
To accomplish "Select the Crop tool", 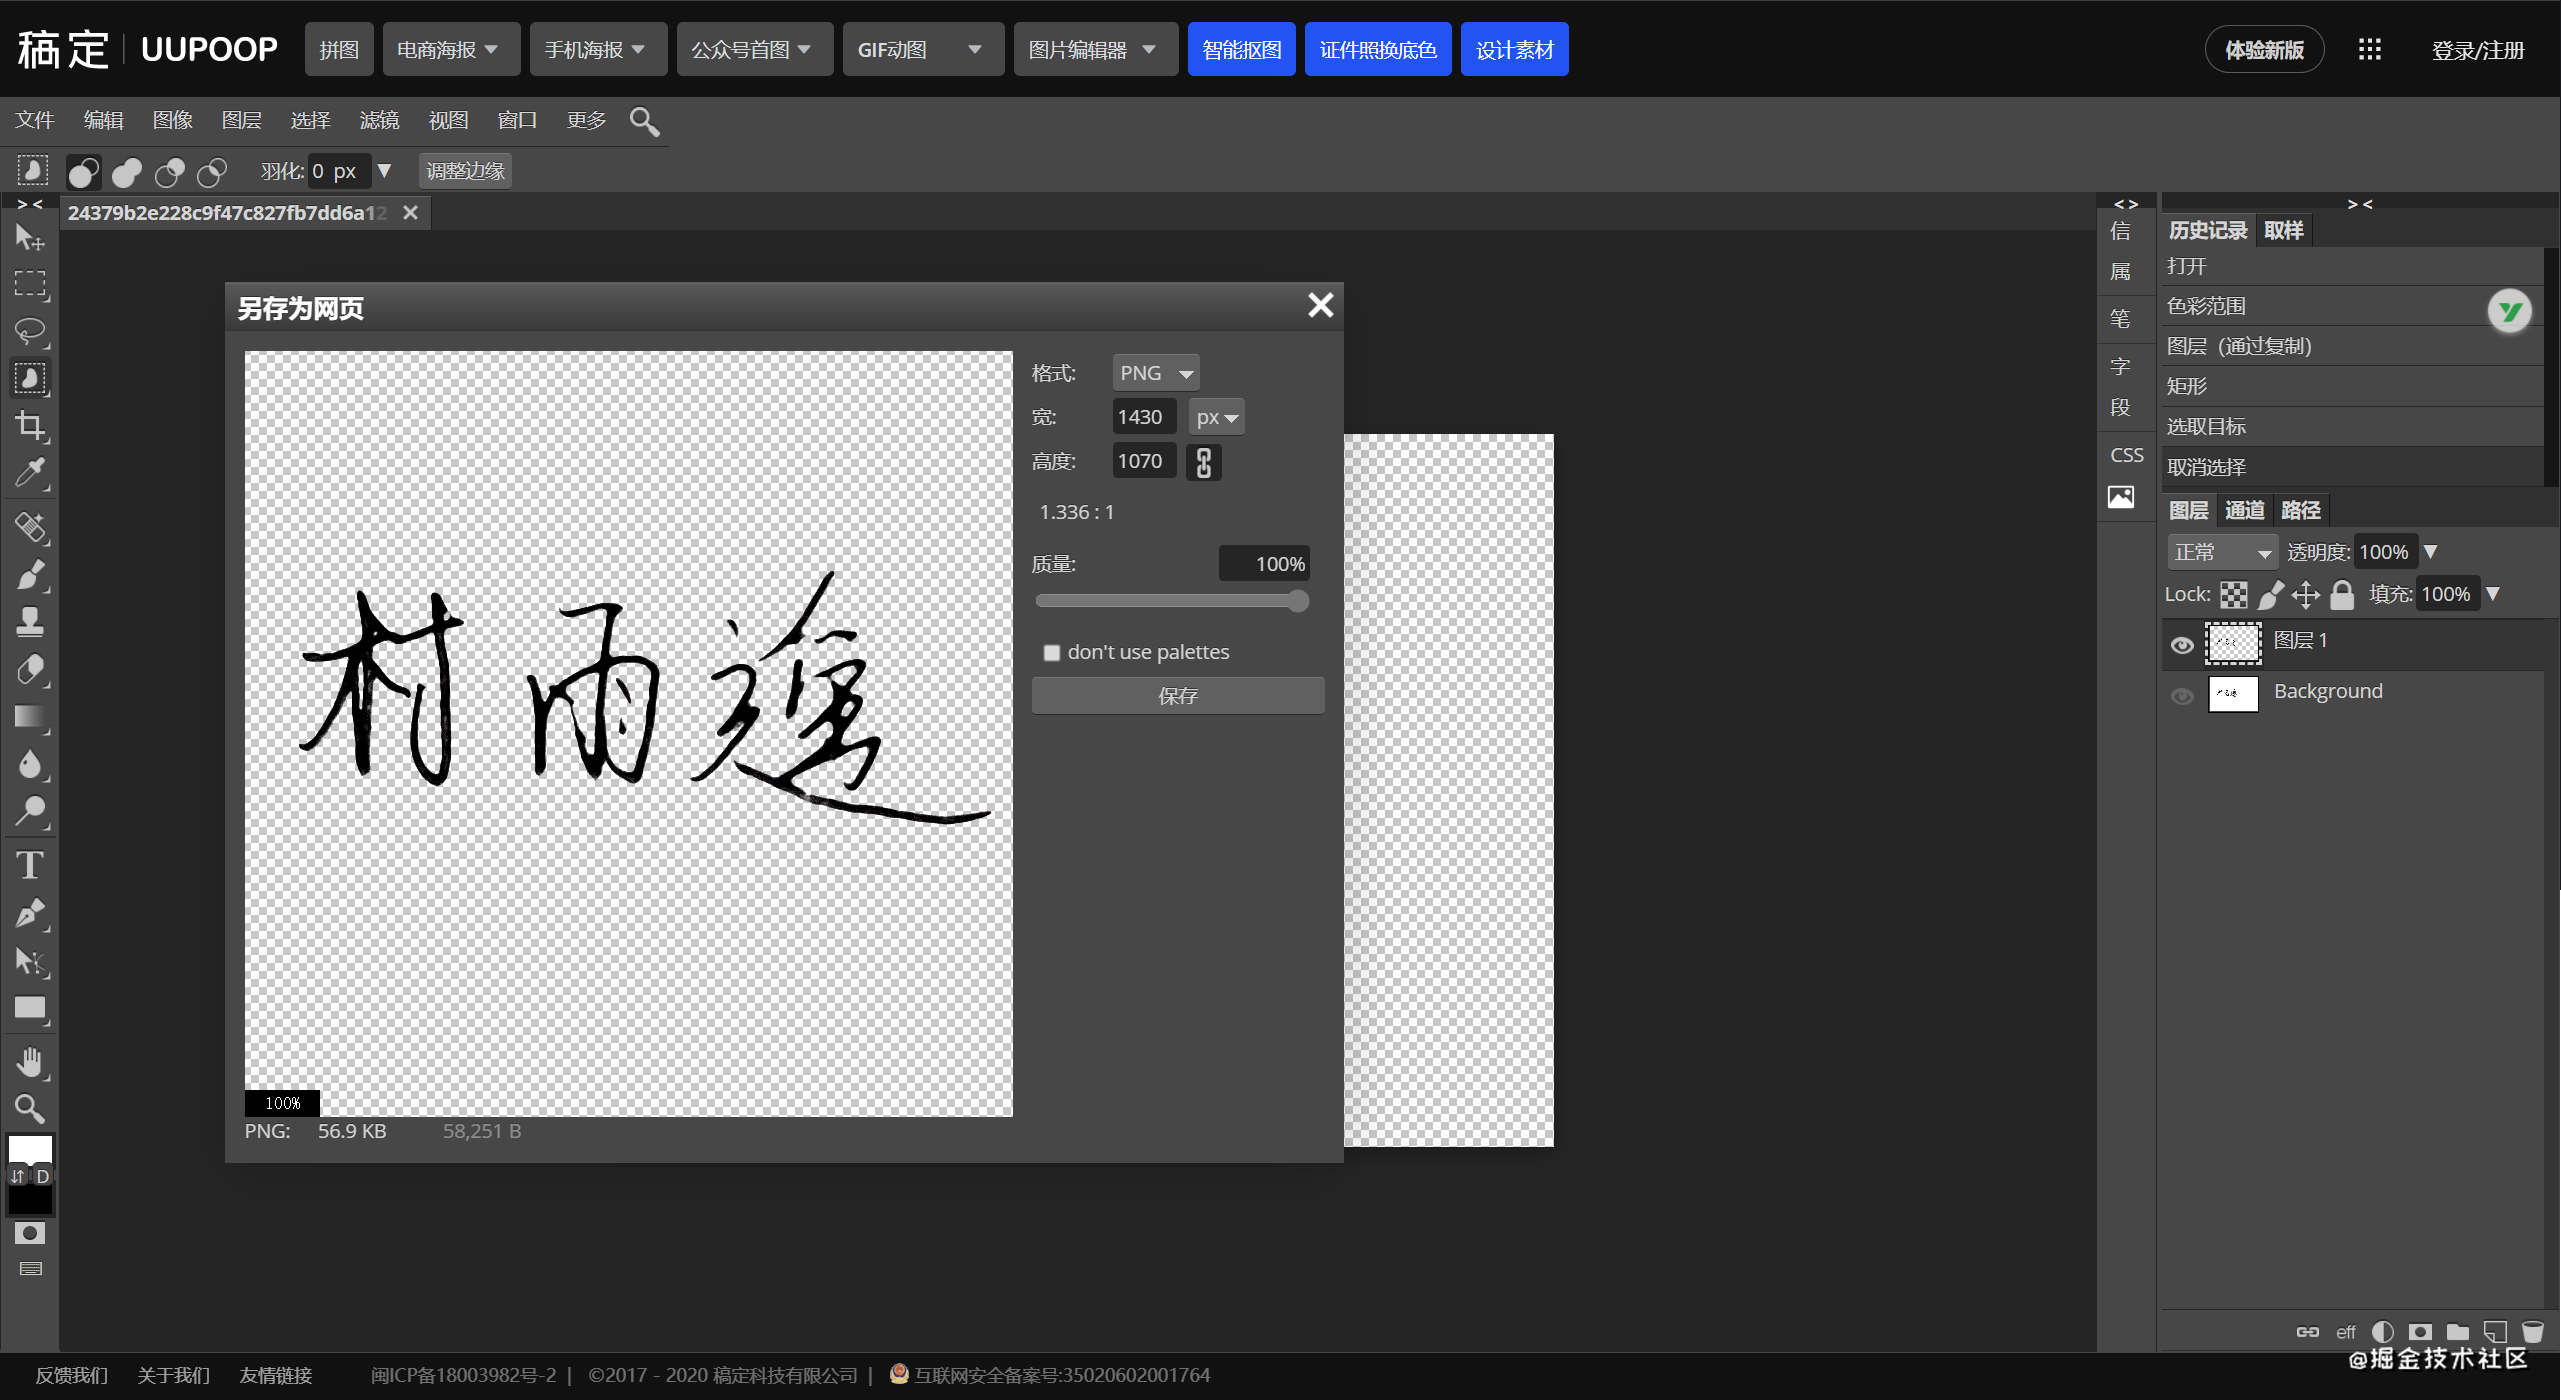I will point(30,426).
